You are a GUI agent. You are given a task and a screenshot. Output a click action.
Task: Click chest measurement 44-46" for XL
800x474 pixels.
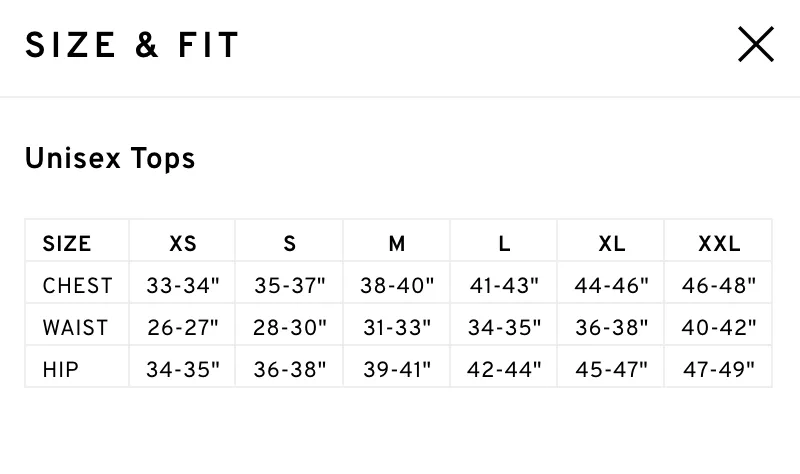(611, 286)
